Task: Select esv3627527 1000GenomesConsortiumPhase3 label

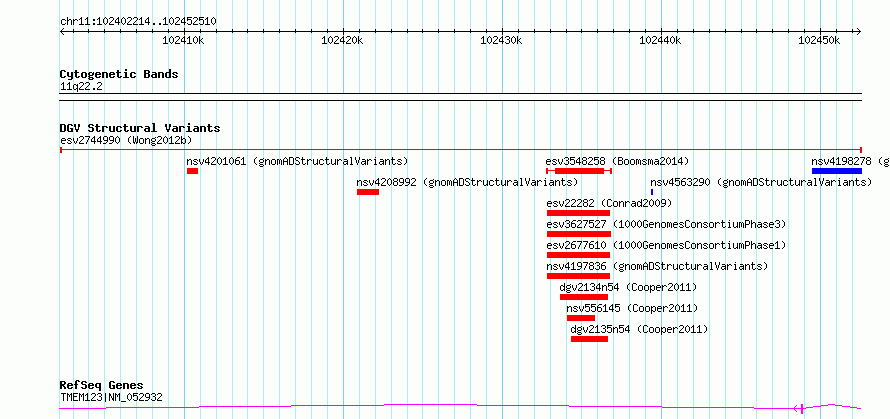Action: click(666, 224)
